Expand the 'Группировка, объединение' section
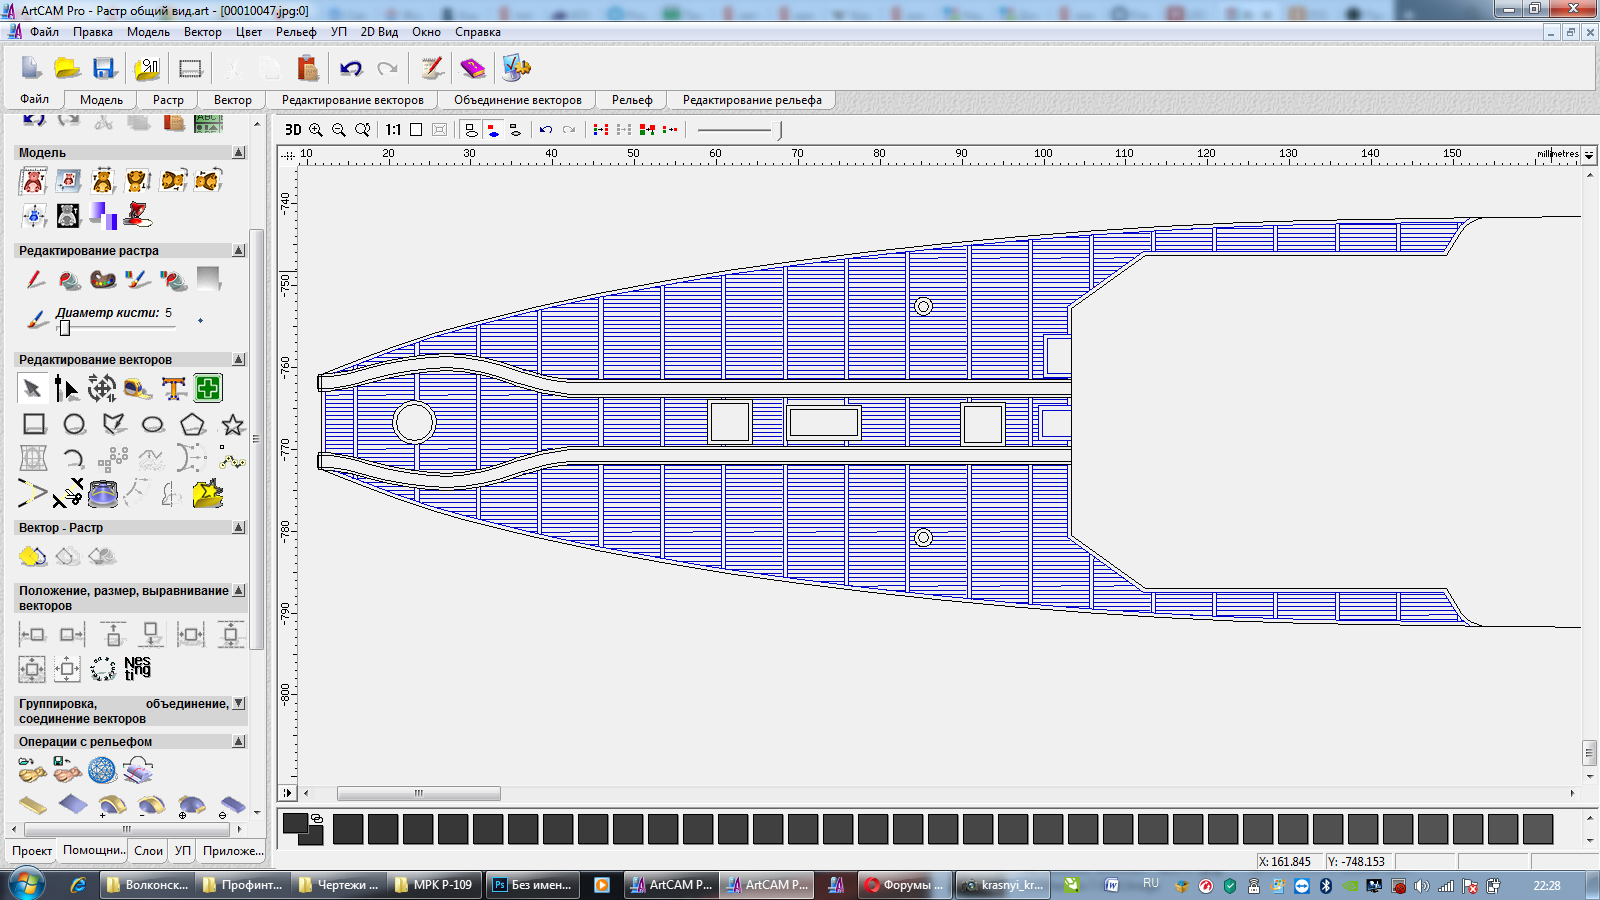The width and height of the screenshot is (1600, 900). point(239,704)
